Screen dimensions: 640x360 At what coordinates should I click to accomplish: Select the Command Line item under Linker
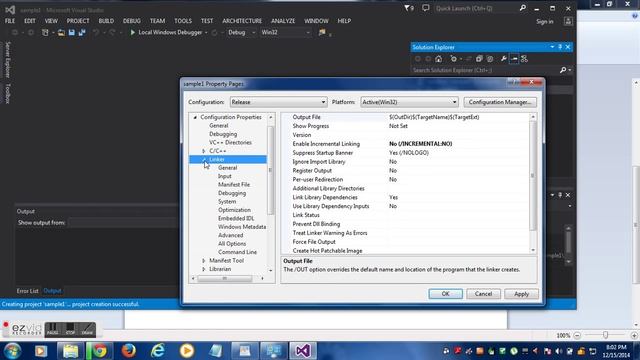pyautogui.click(x=237, y=252)
